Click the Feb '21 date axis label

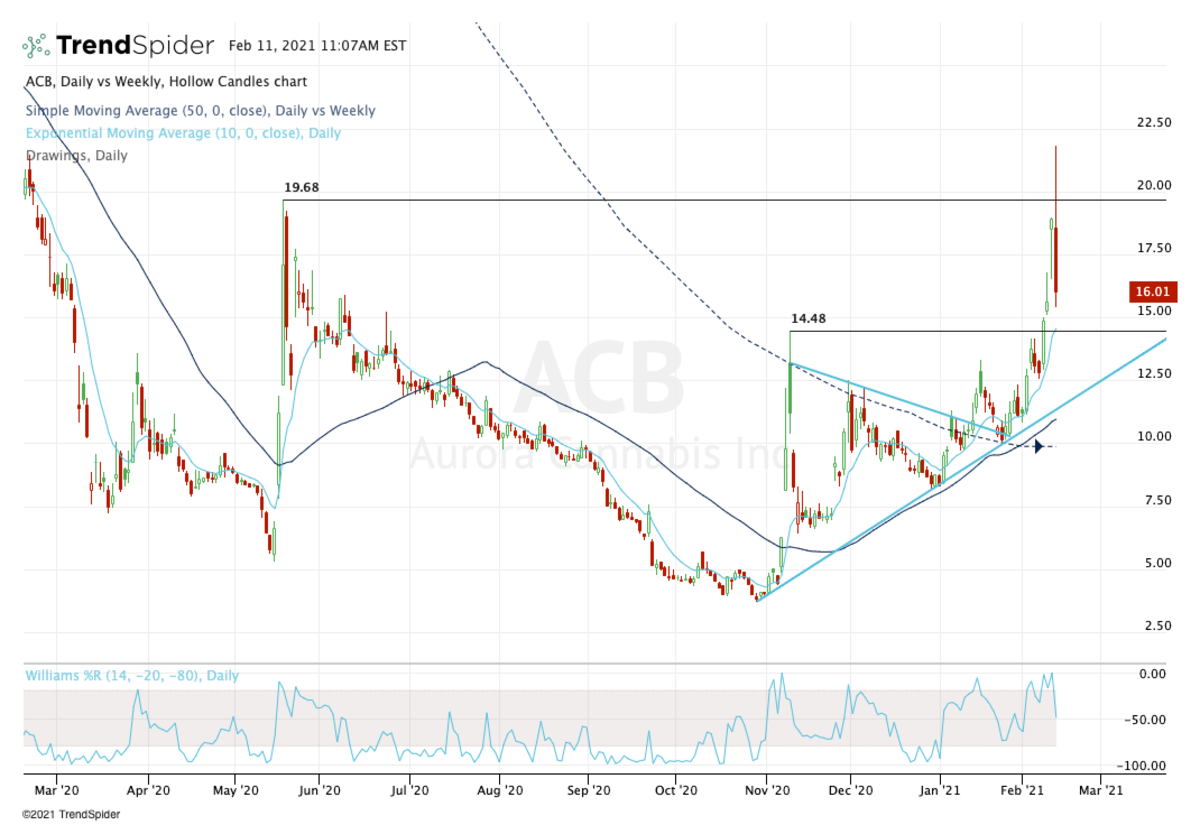click(x=1023, y=789)
